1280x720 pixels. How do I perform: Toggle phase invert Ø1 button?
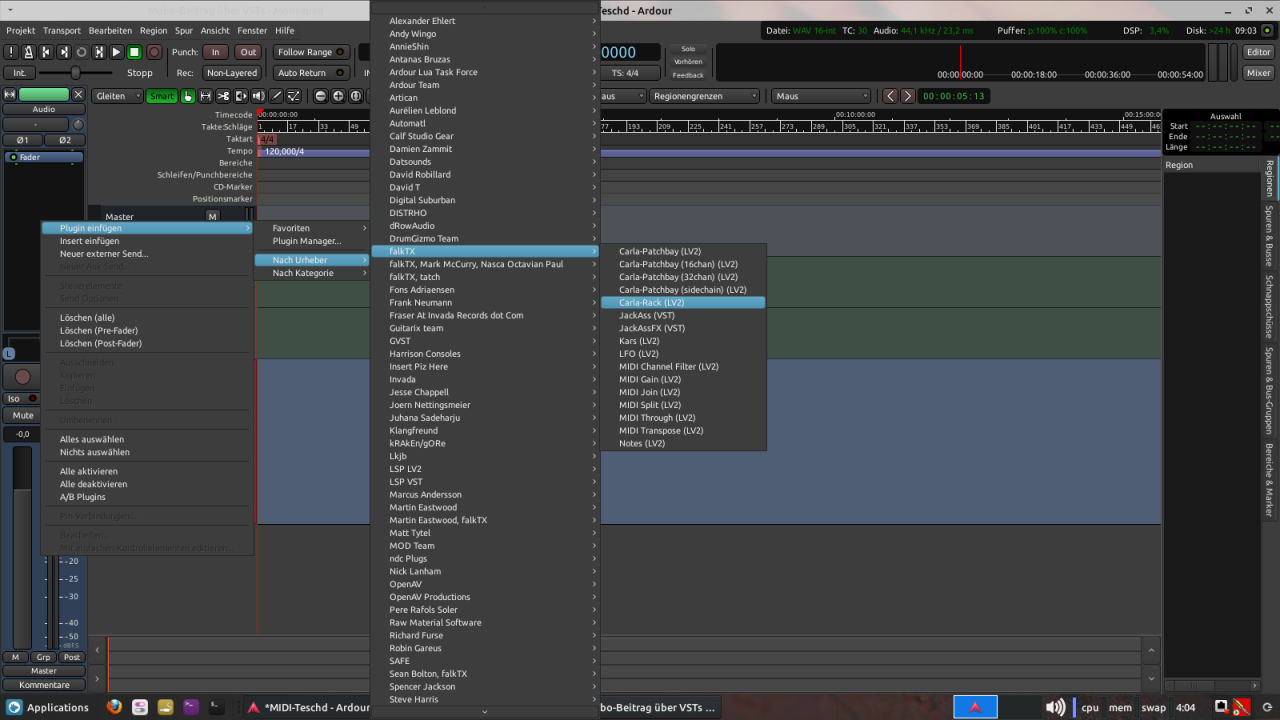[x=22, y=140]
